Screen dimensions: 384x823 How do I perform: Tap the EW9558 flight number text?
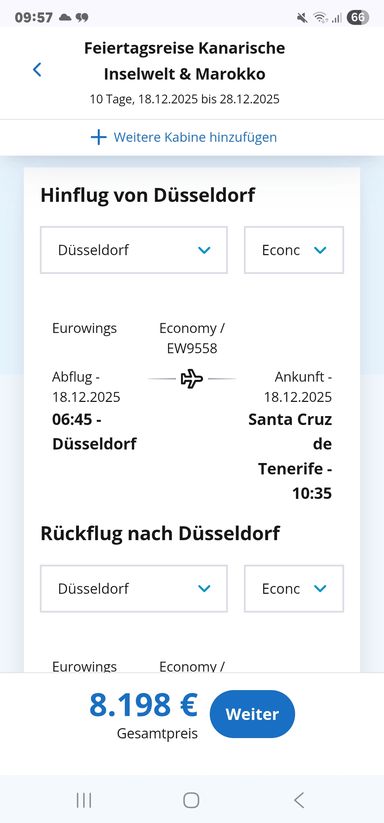coord(192,349)
